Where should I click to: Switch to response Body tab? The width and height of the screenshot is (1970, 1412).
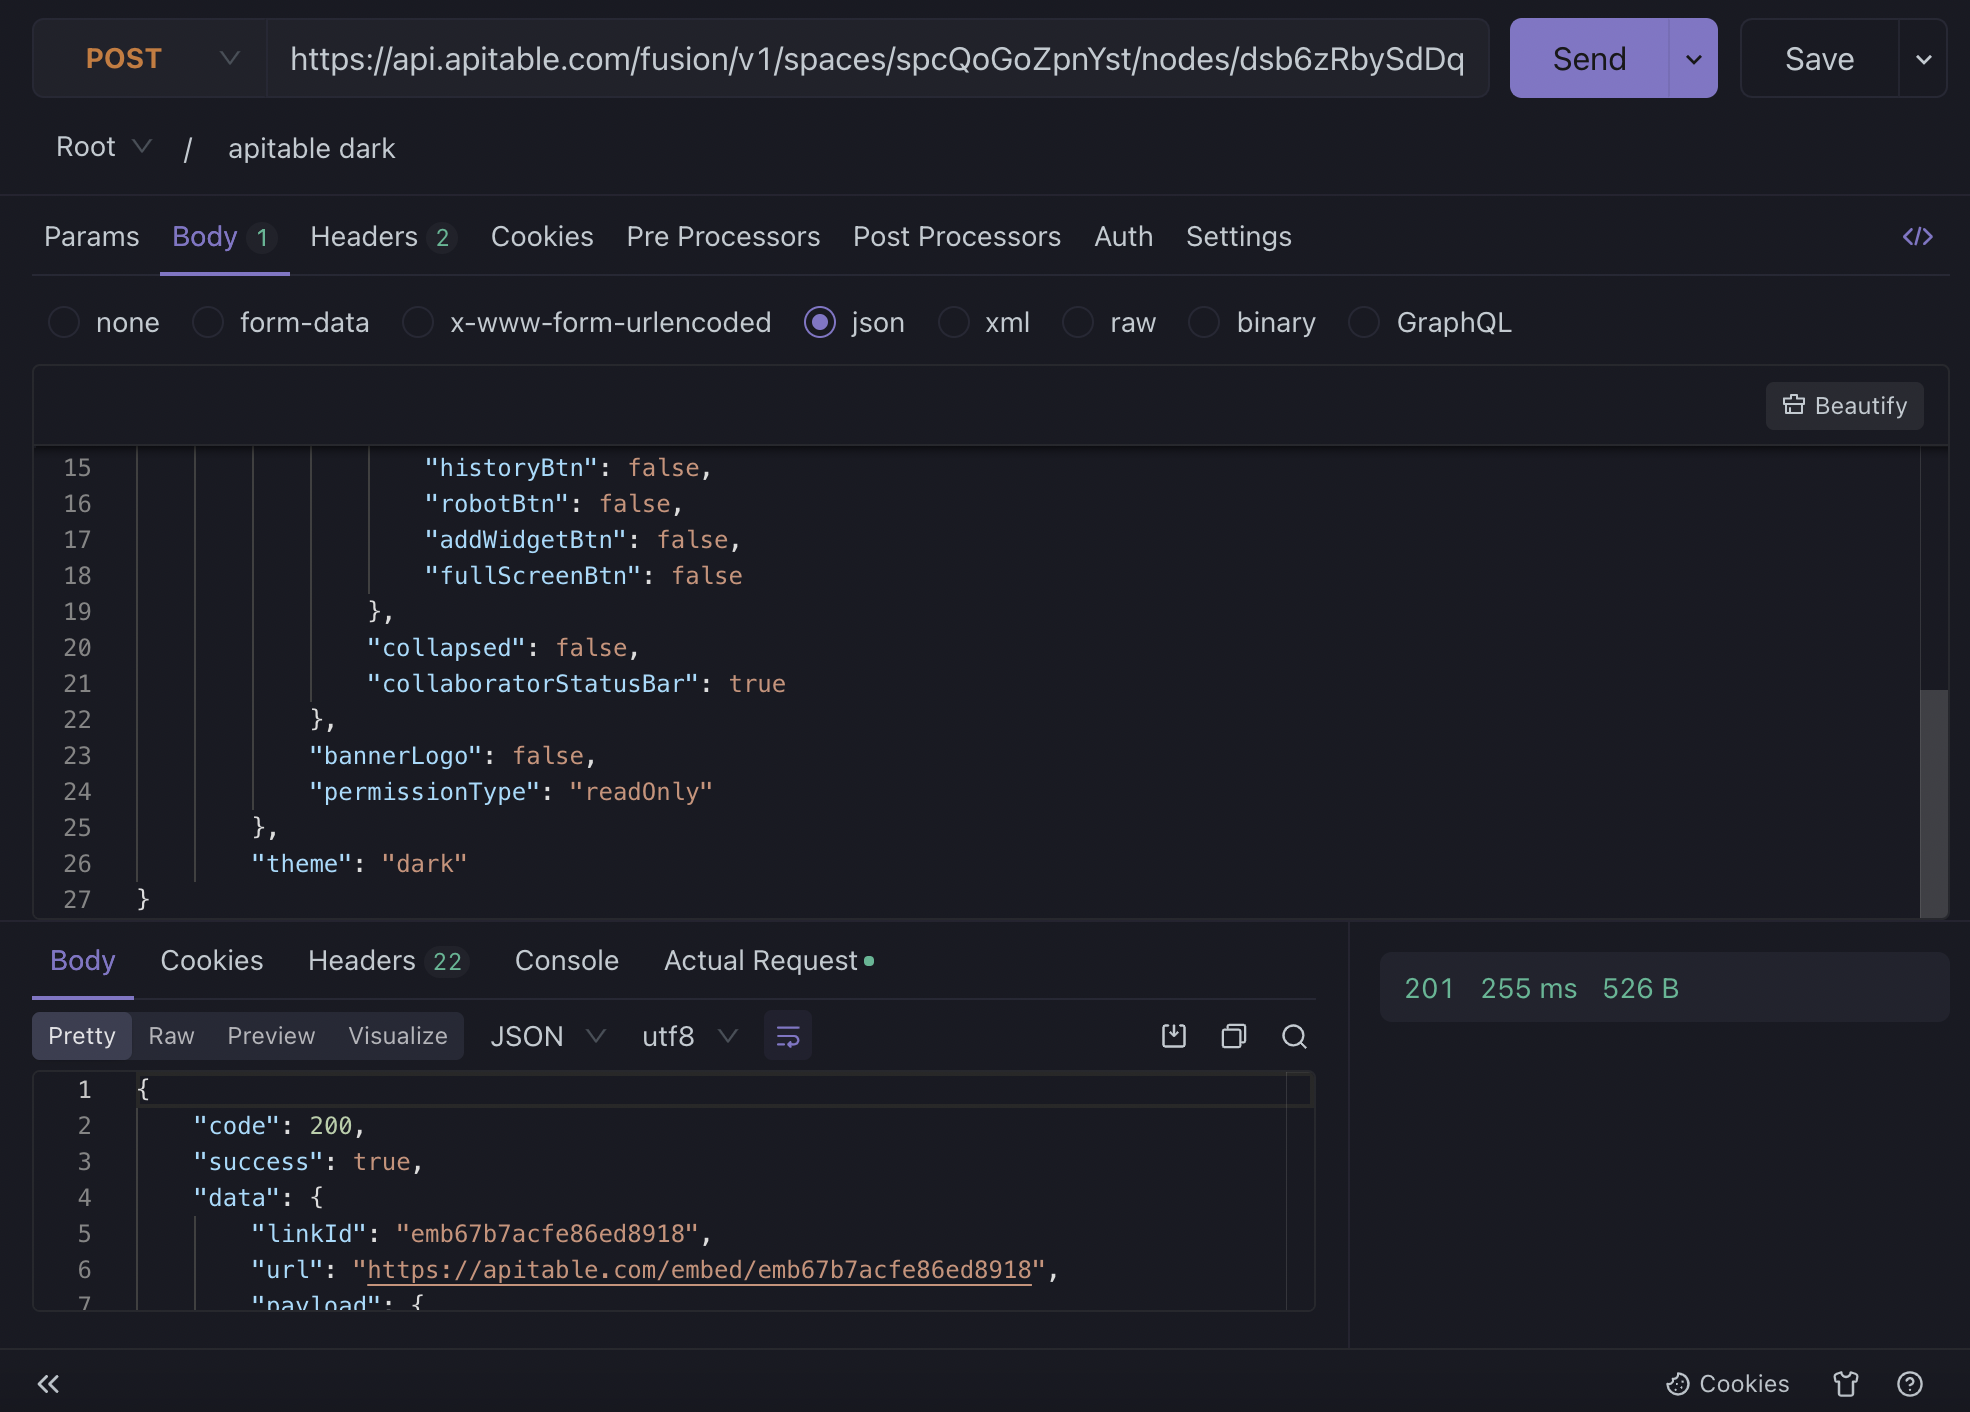83,961
